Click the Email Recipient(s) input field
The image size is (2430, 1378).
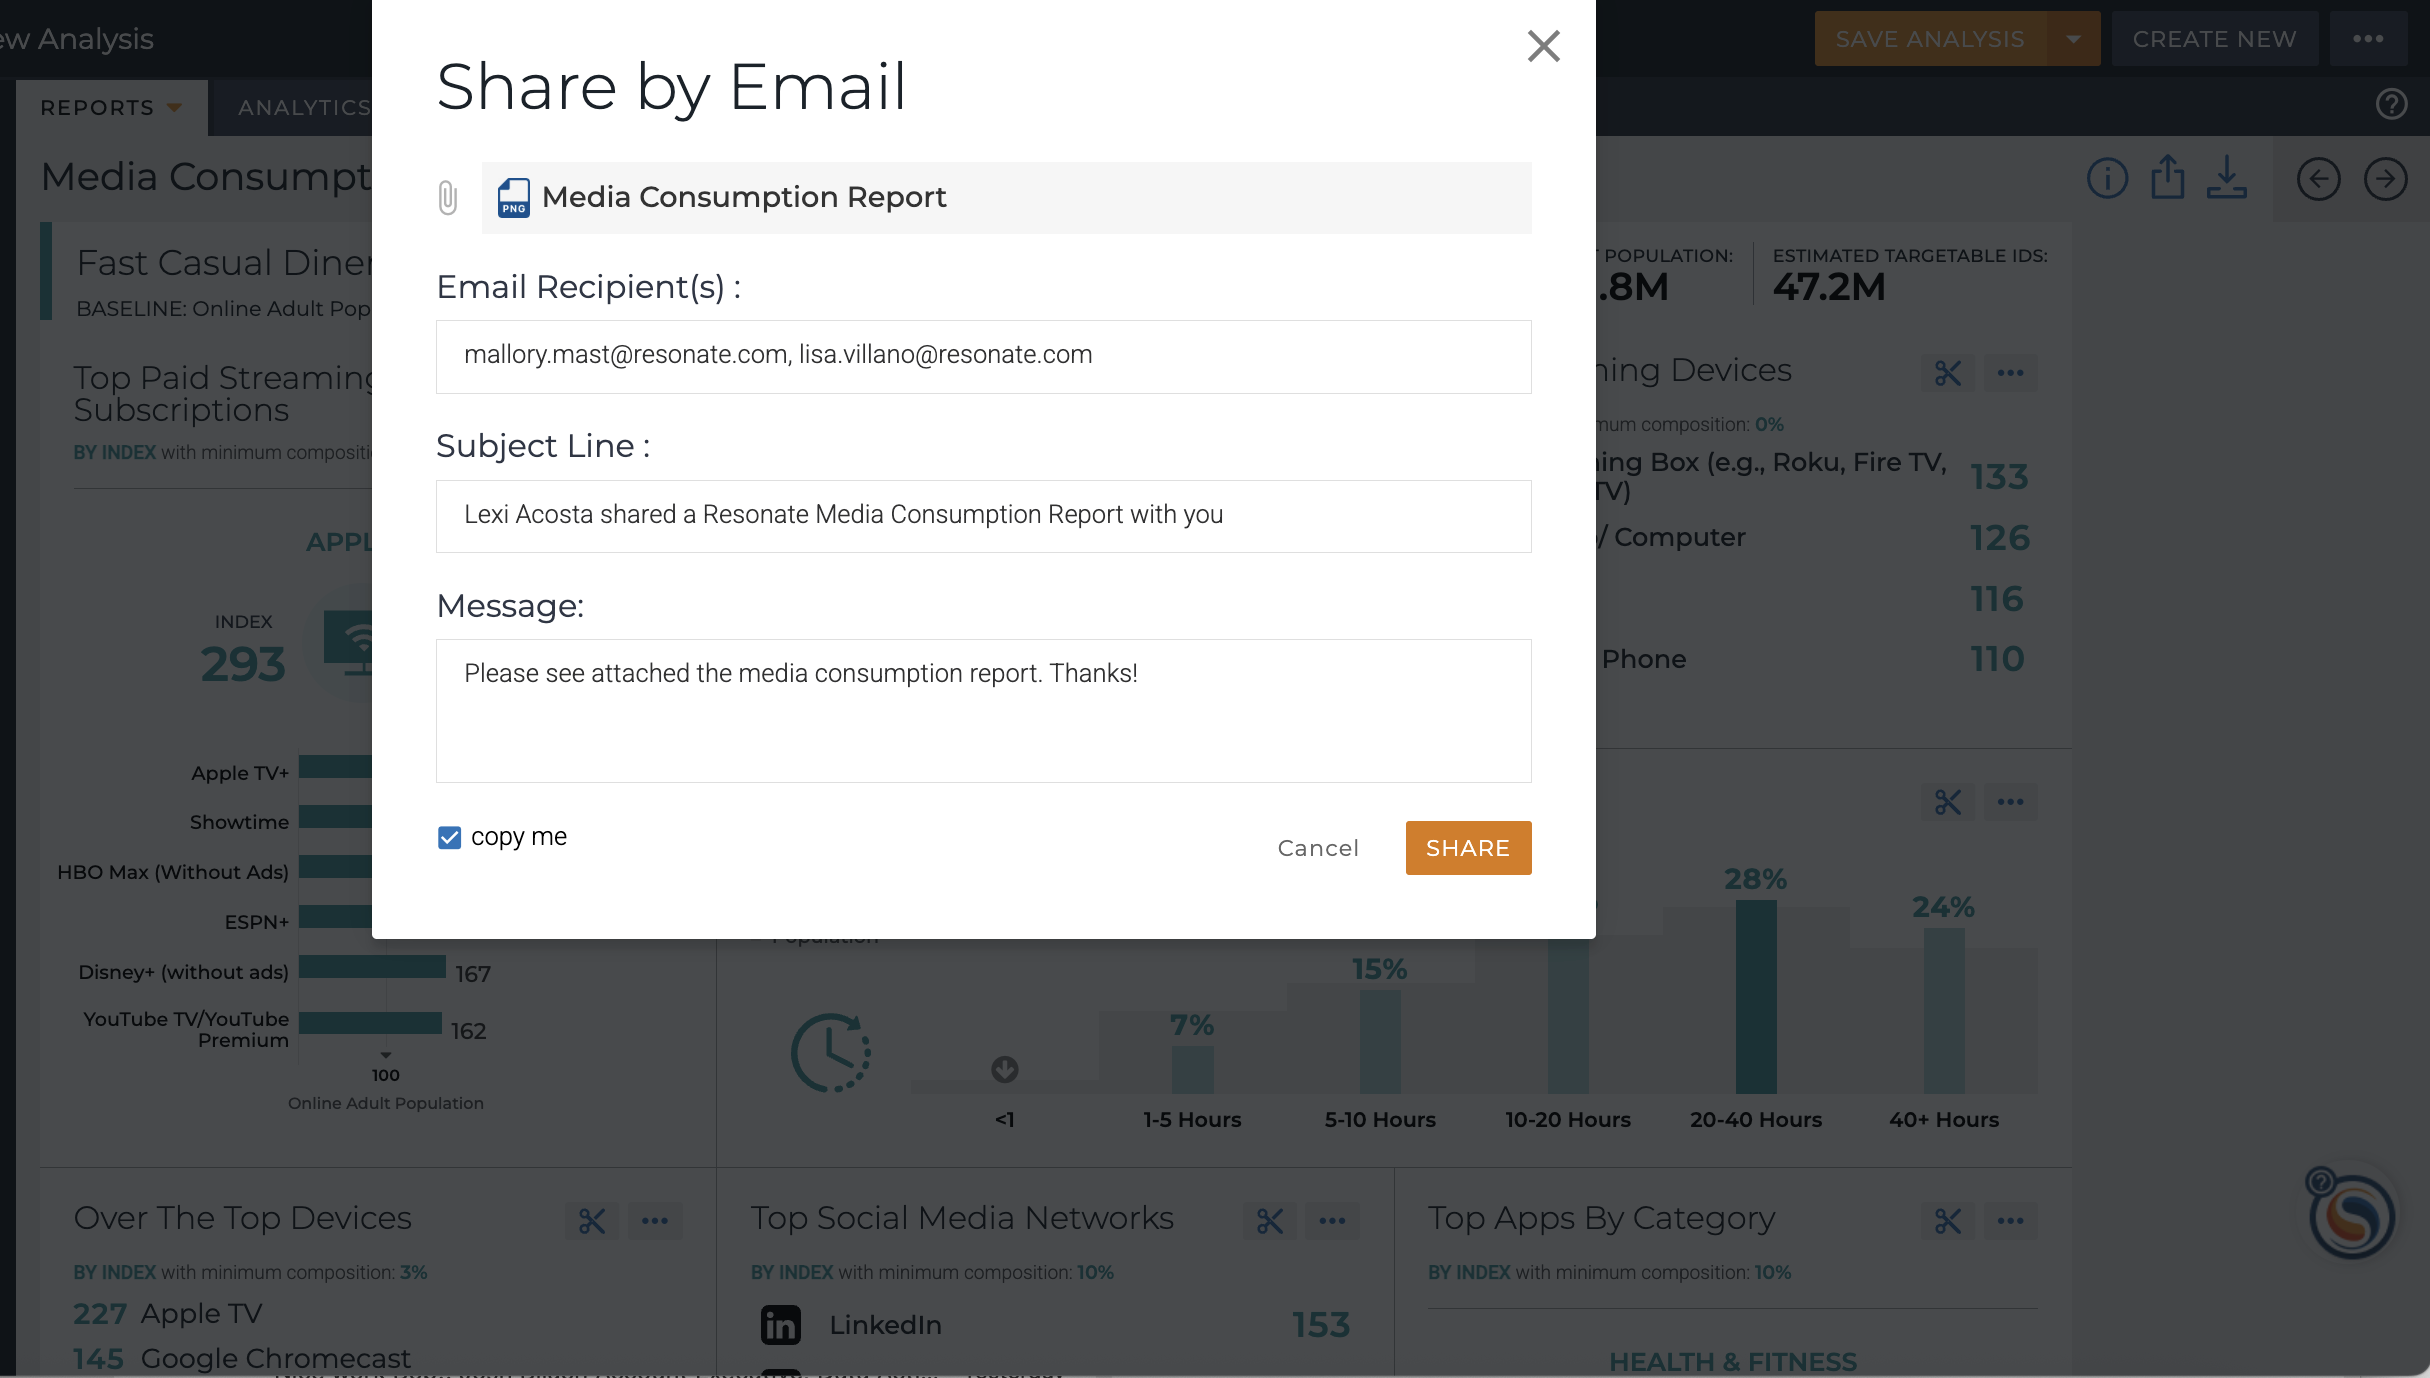point(983,356)
